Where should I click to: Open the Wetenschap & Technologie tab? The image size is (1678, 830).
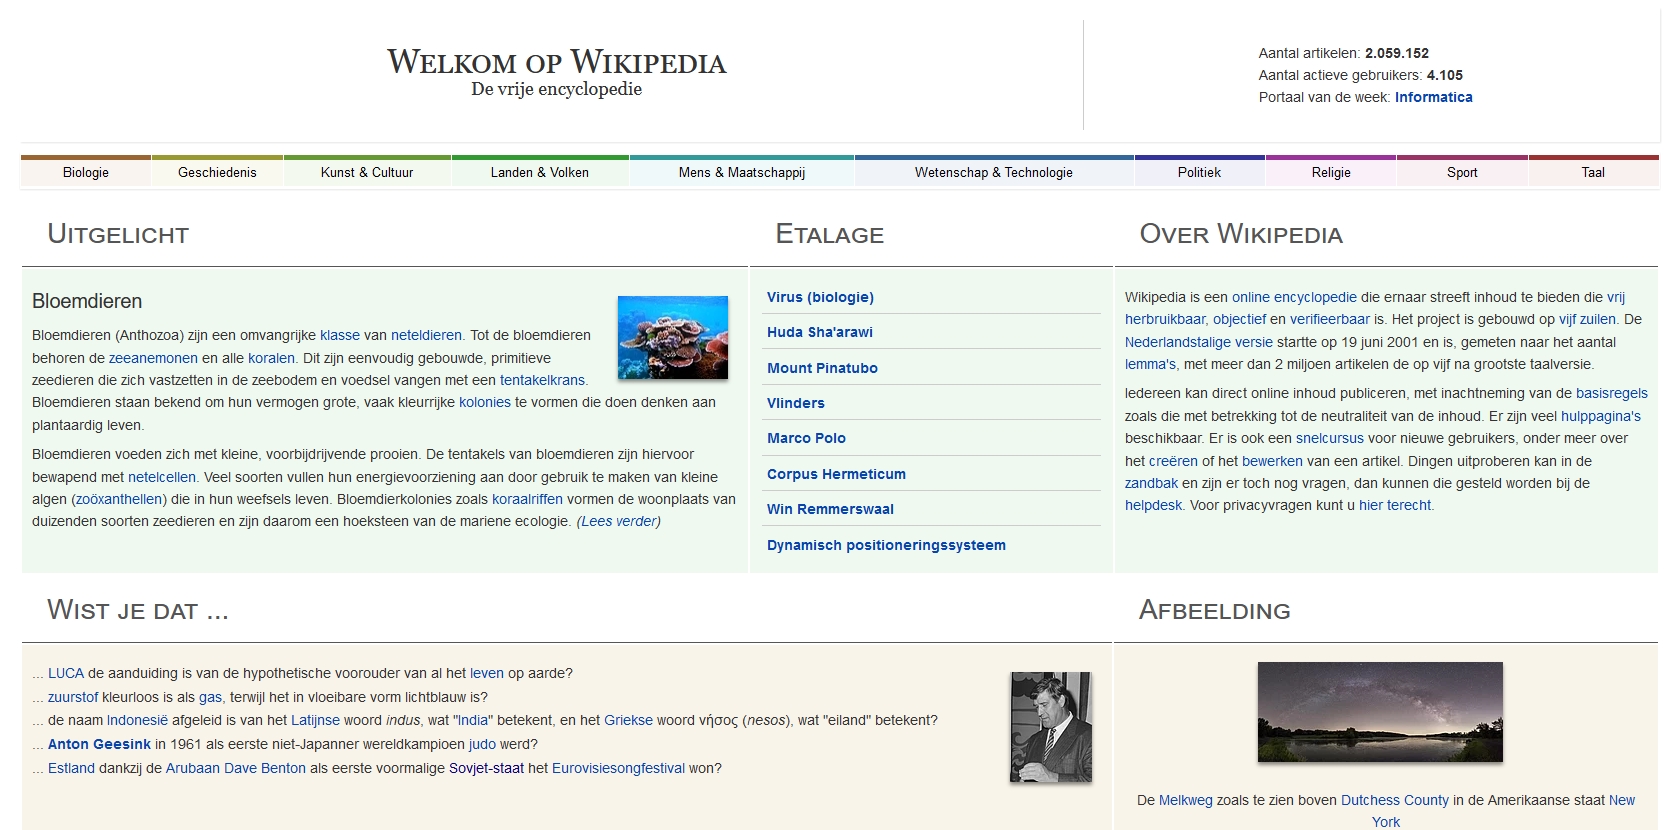tap(994, 172)
